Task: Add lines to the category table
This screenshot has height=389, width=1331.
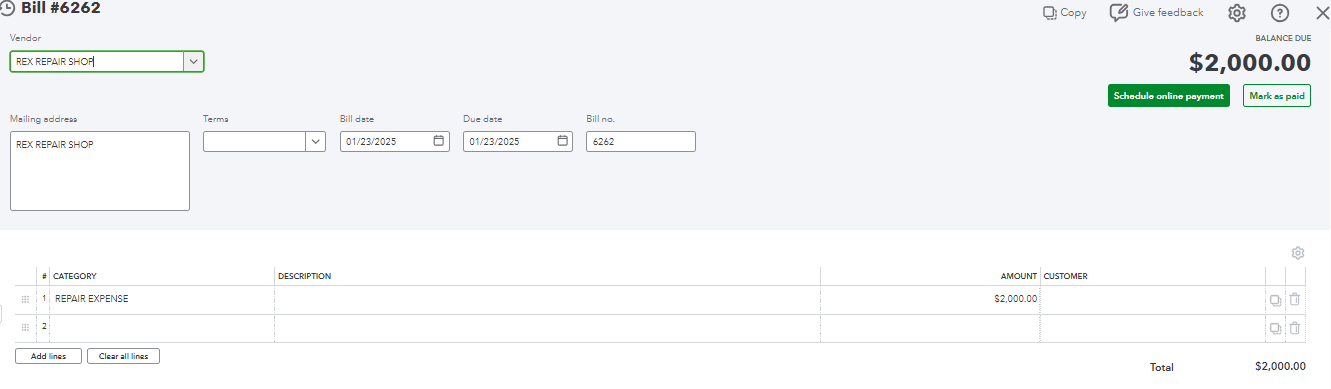Action: pyautogui.click(x=48, y=356)
